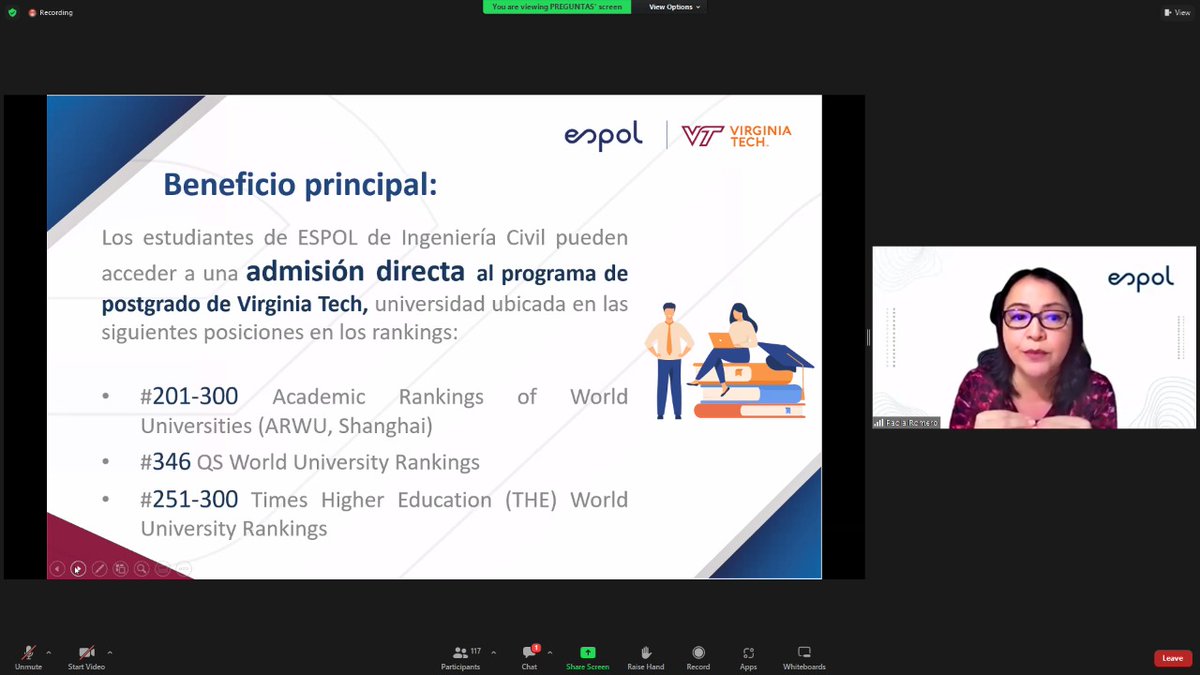Click the 'admisión directa' bold text
The height and width of the screenshot is (675, 1200).
coord(355,271)
